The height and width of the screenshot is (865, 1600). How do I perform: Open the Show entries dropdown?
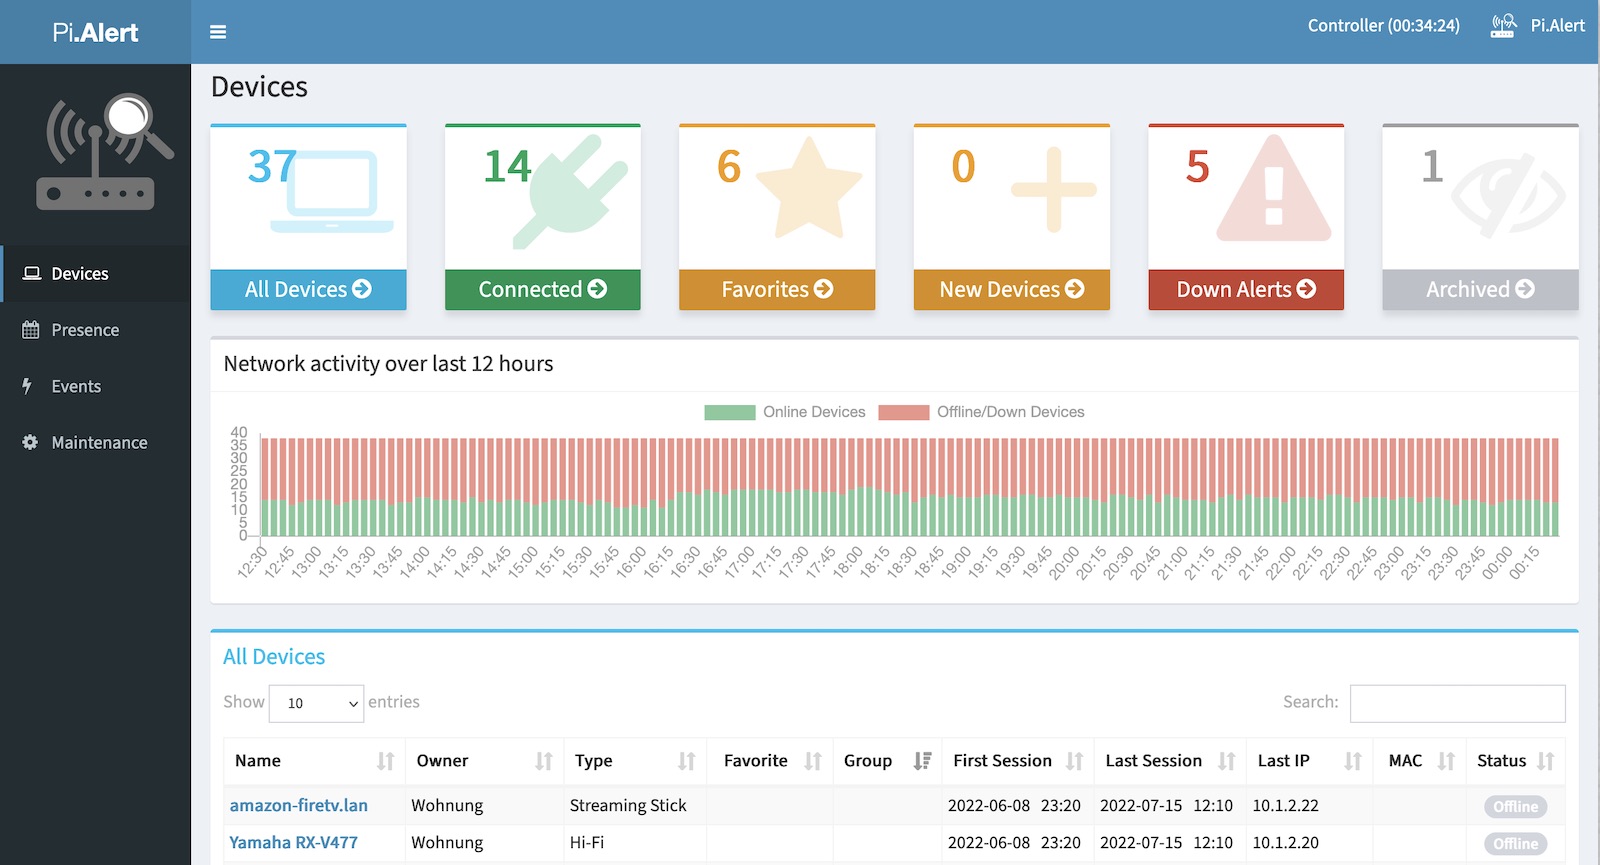(316, 703)
